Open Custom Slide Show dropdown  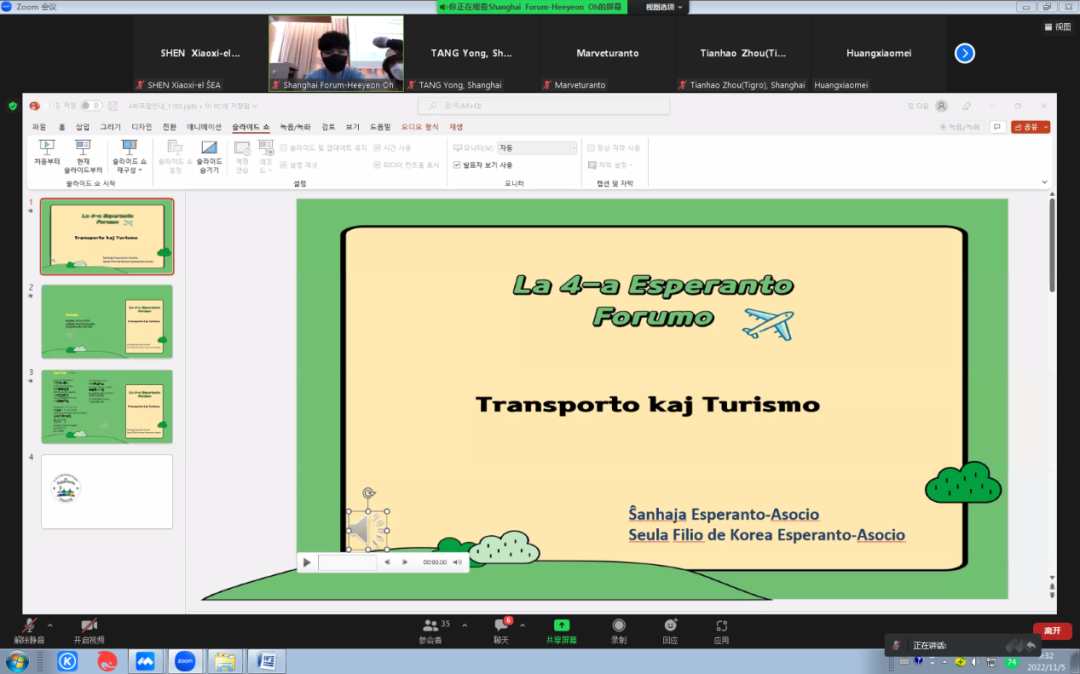pyautogui.click(x=129, y=156)
